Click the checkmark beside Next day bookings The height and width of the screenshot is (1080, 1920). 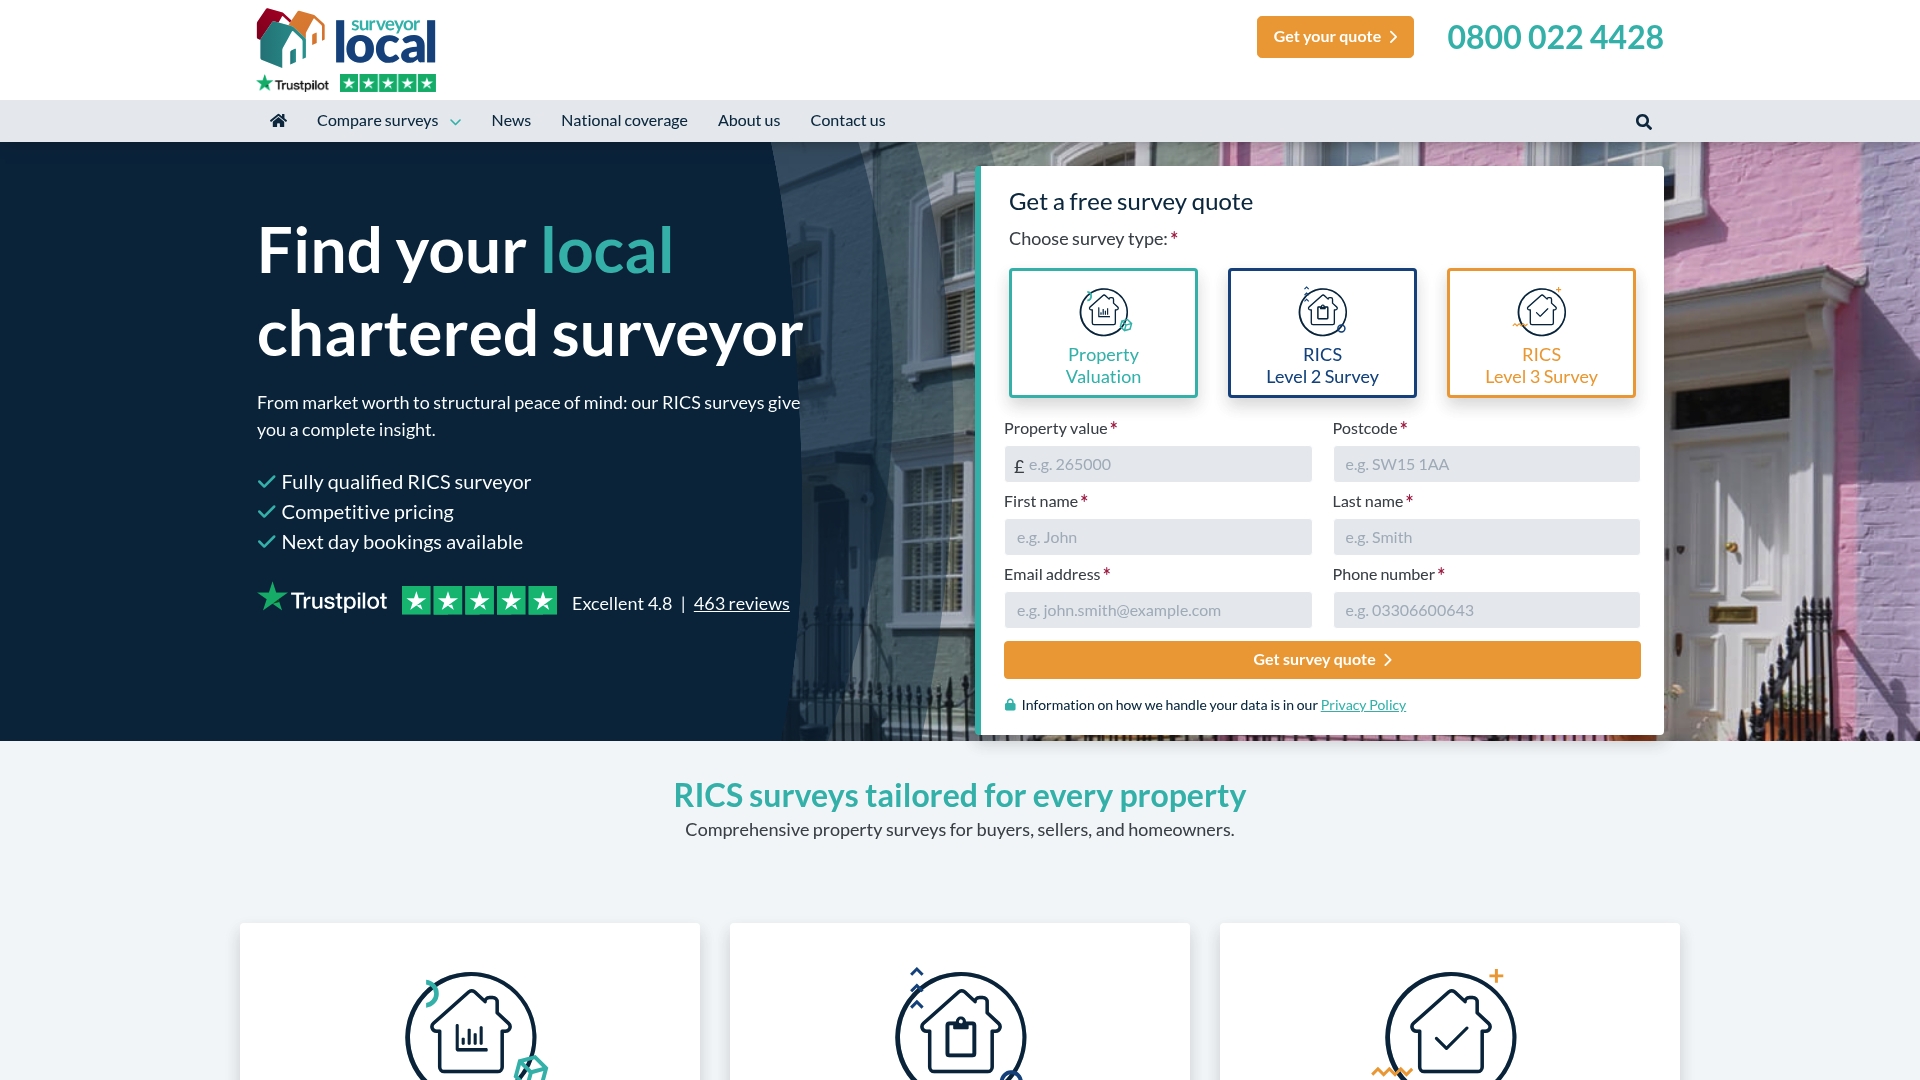pos(266,542)
